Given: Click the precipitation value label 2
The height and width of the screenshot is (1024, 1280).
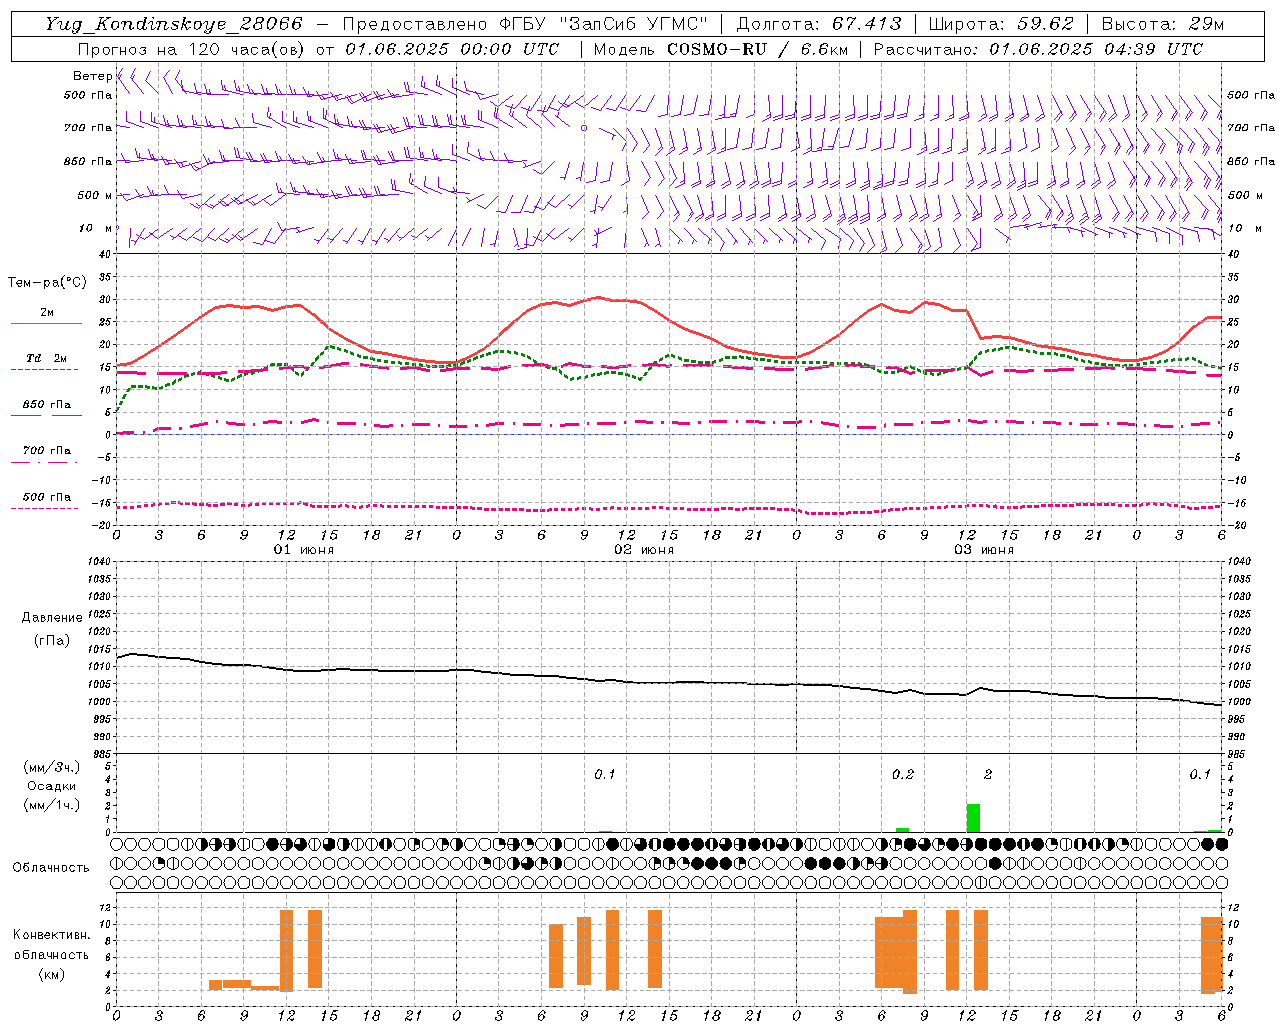Looking at the screenshot, I should pos(988,775).
